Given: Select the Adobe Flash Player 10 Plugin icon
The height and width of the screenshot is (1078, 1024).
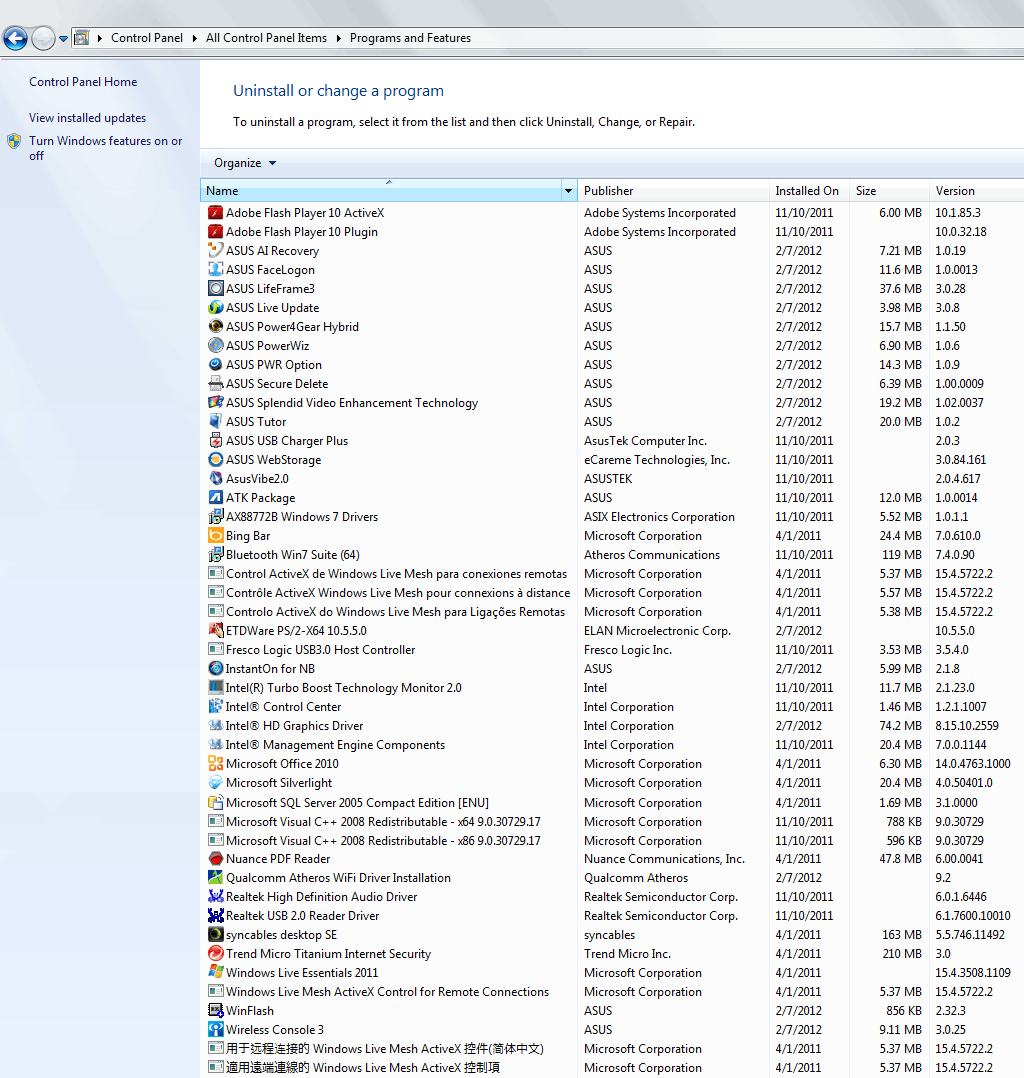Looking at the screenshot, I should pos(216,232).
